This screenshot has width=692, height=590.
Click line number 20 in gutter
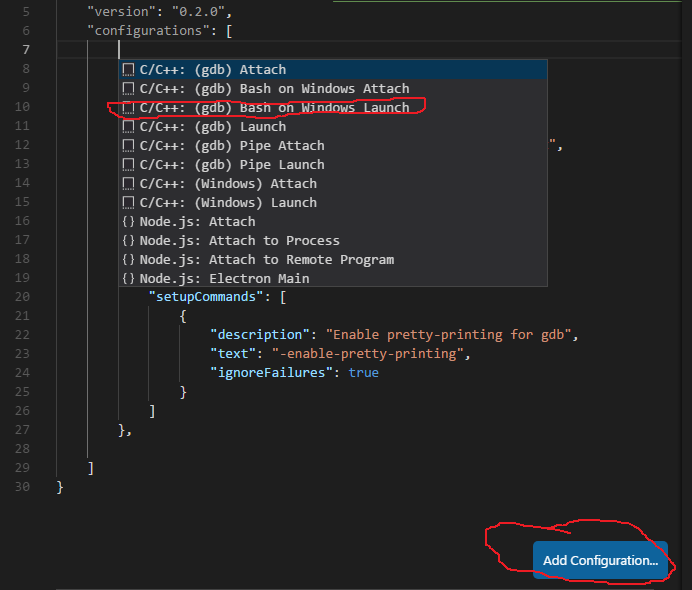pyautogui.click(x=23, y=297)
